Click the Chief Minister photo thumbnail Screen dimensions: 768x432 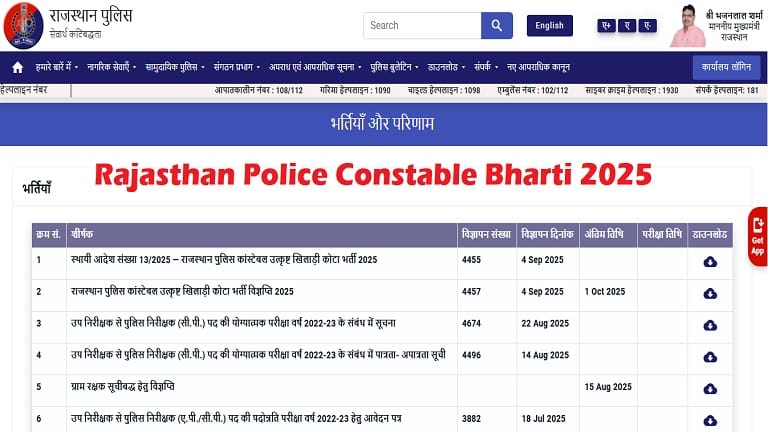click(688, 25)
